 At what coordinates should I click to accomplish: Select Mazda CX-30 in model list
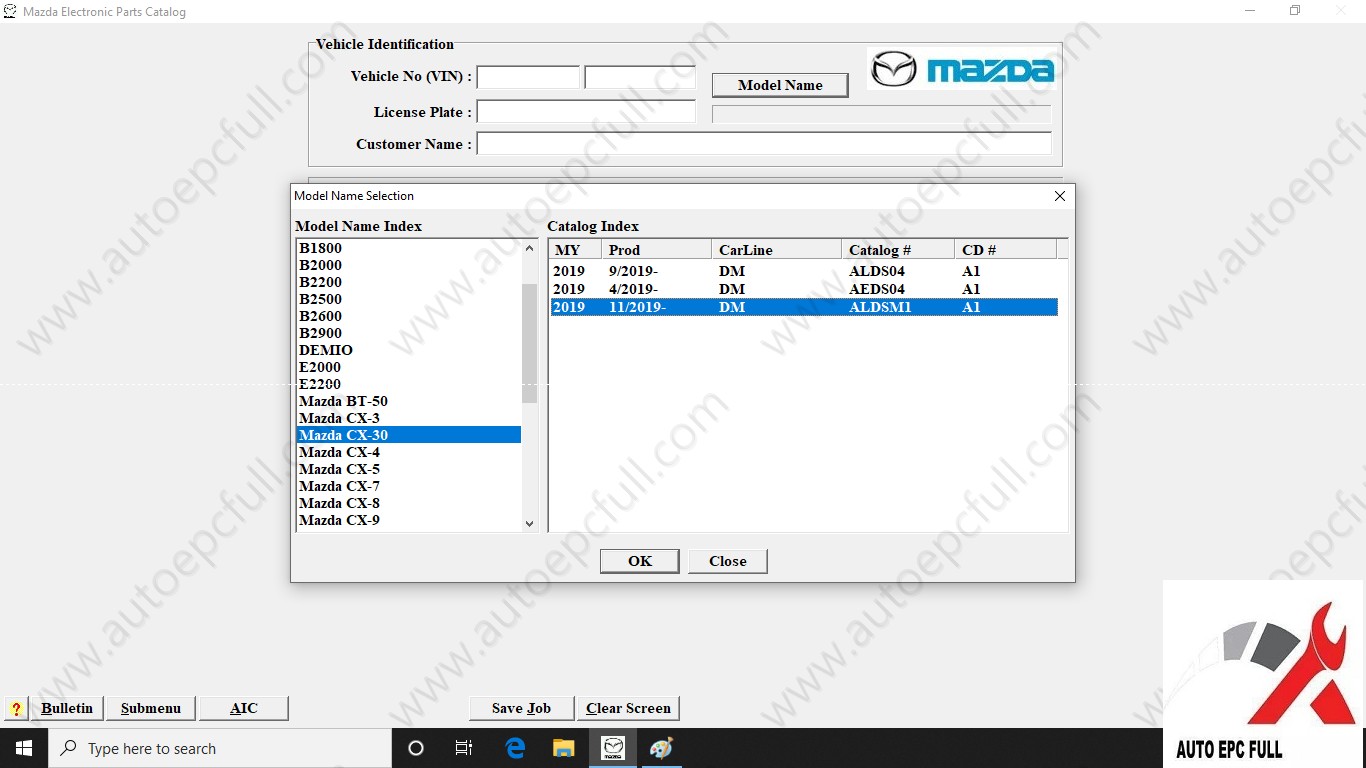409,435
